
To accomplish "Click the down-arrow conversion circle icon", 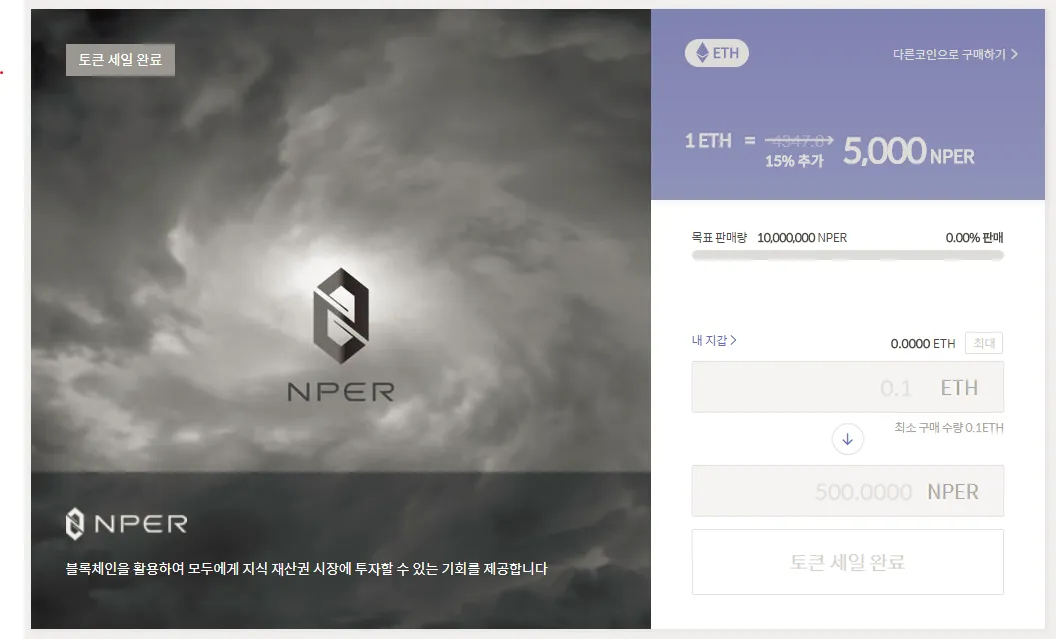I will (x=847, y=439).
